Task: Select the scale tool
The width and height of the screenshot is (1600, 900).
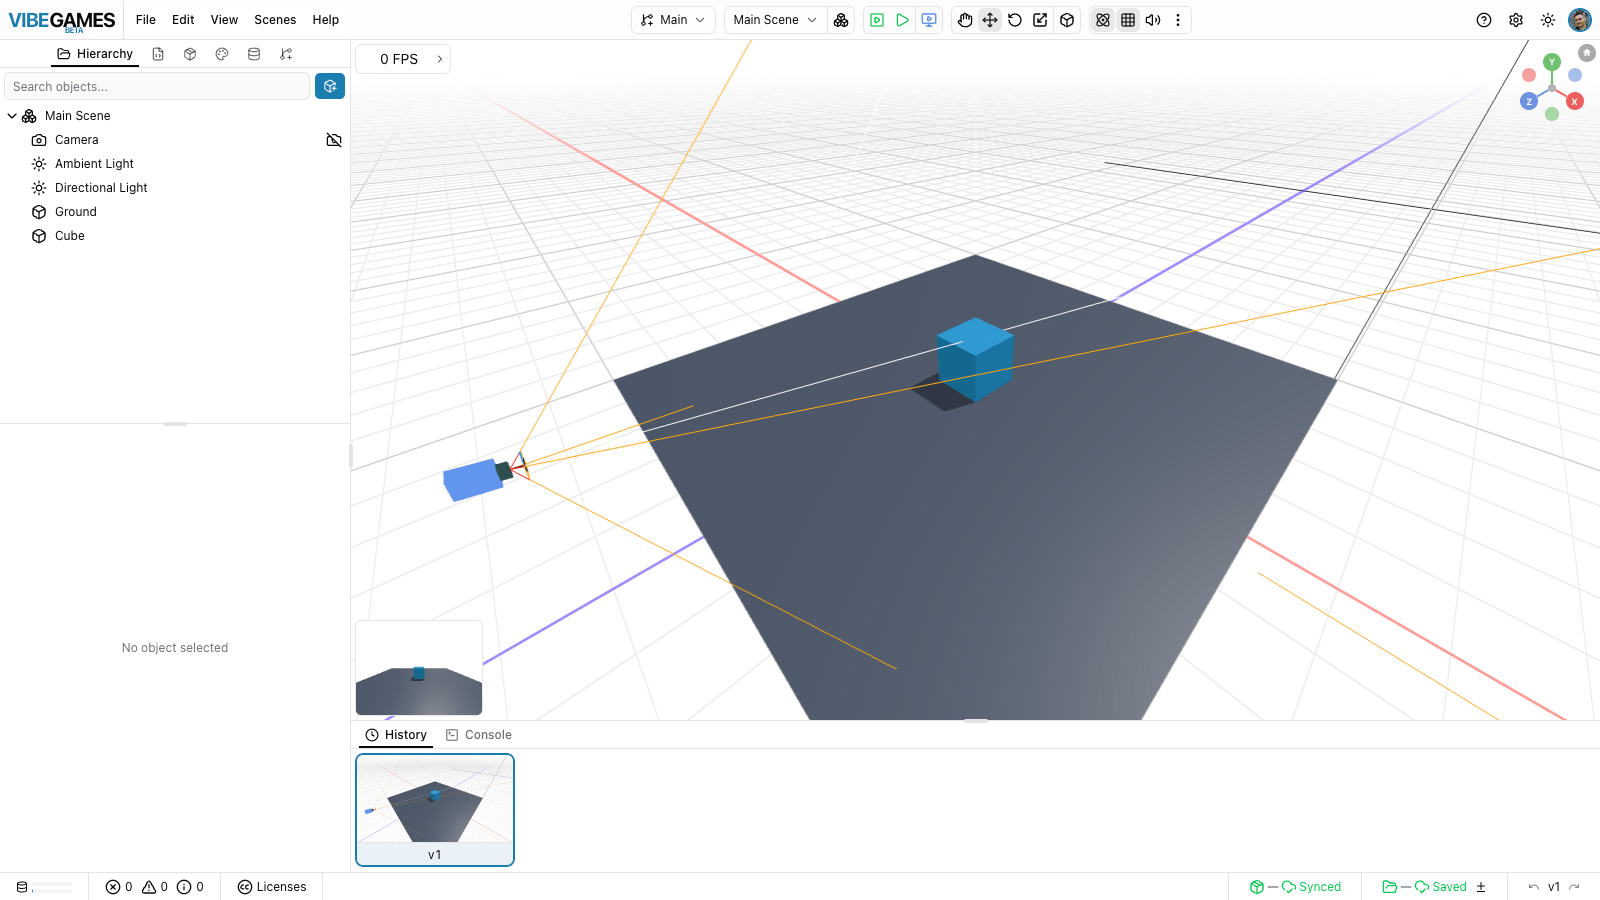Action: pyautogui.click(x=1041, y=20)
